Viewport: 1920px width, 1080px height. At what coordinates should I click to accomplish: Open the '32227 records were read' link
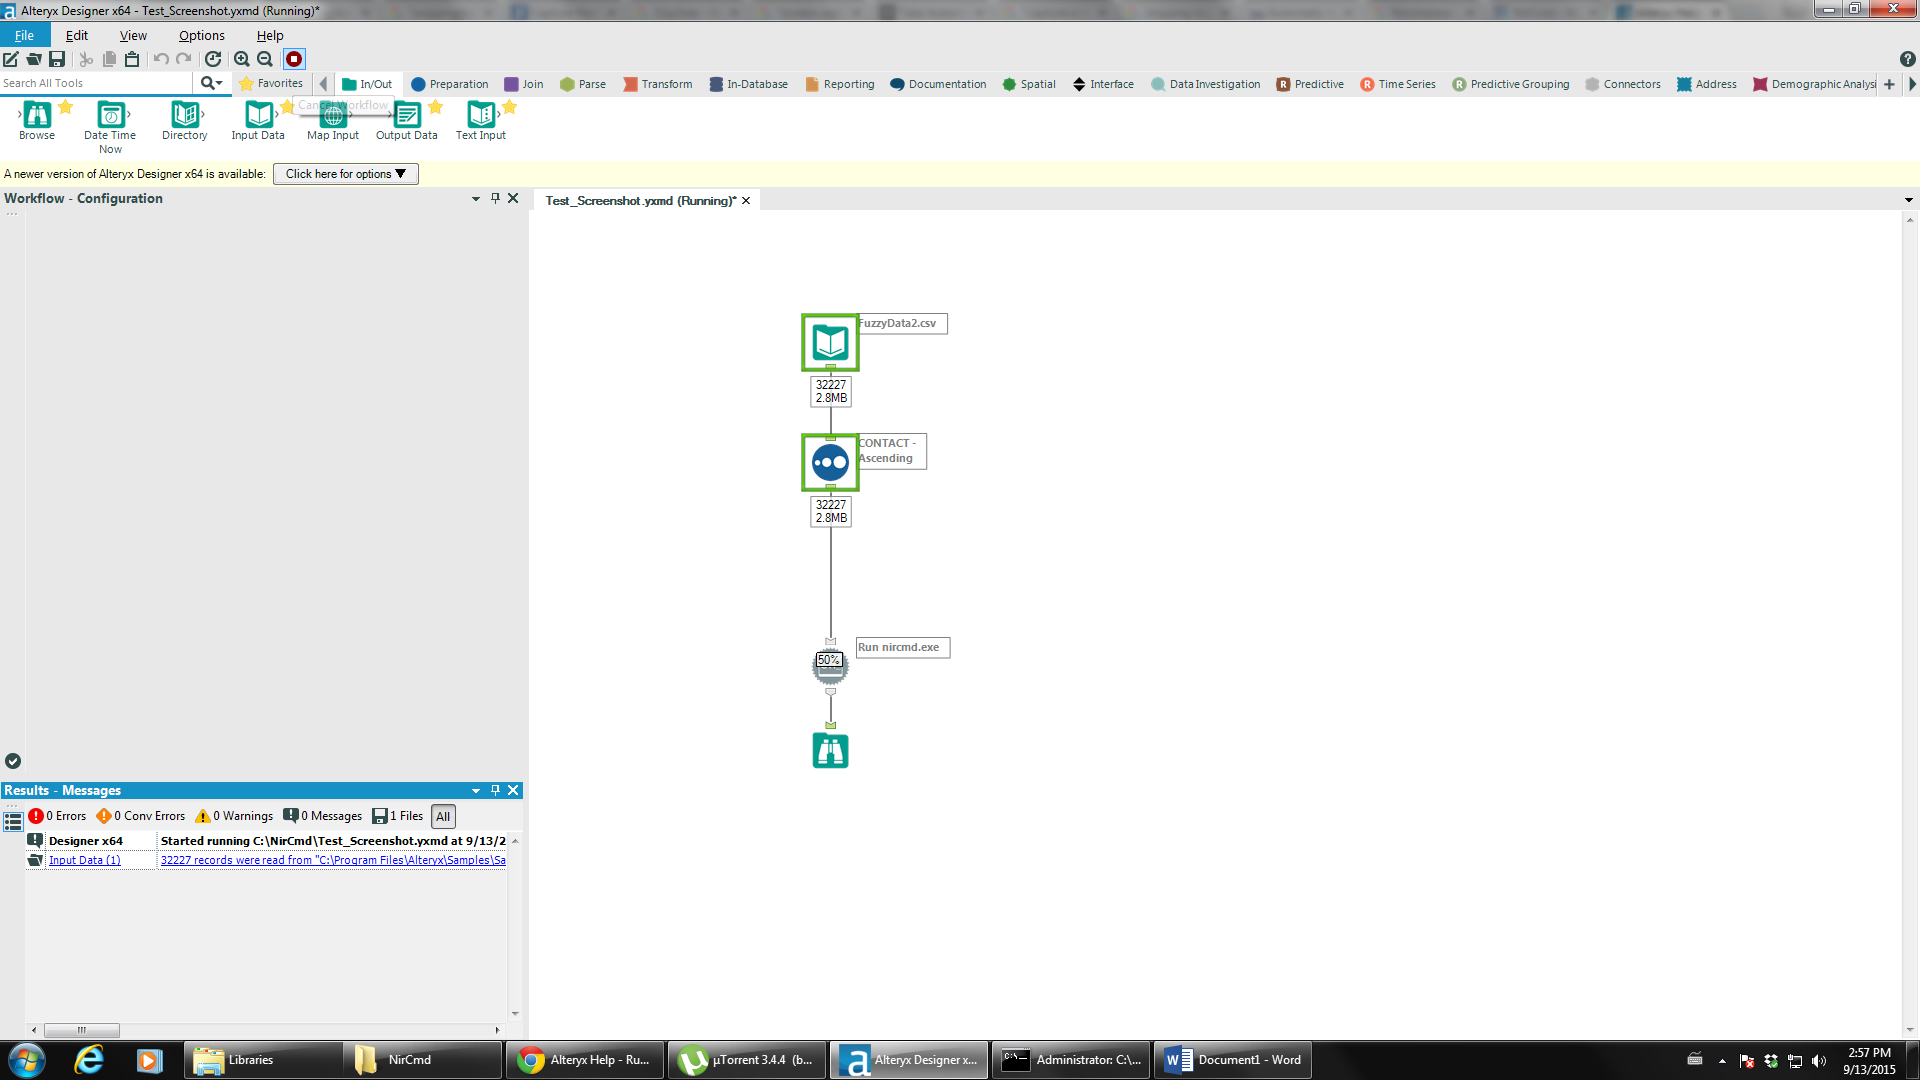tap(333, 860)
